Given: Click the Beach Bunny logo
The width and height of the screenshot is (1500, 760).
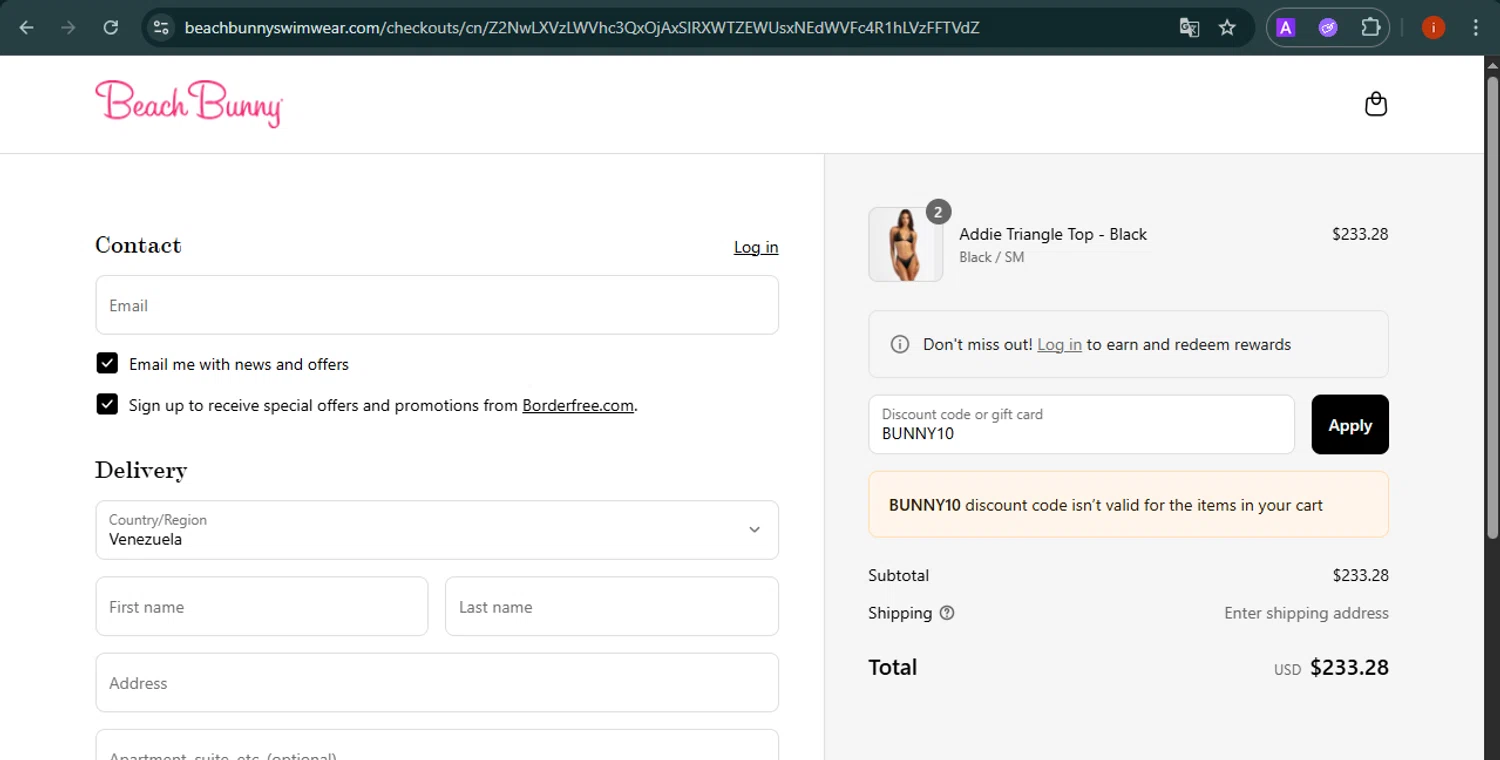Looking at the screenshot, I should (x=189, y=103).
